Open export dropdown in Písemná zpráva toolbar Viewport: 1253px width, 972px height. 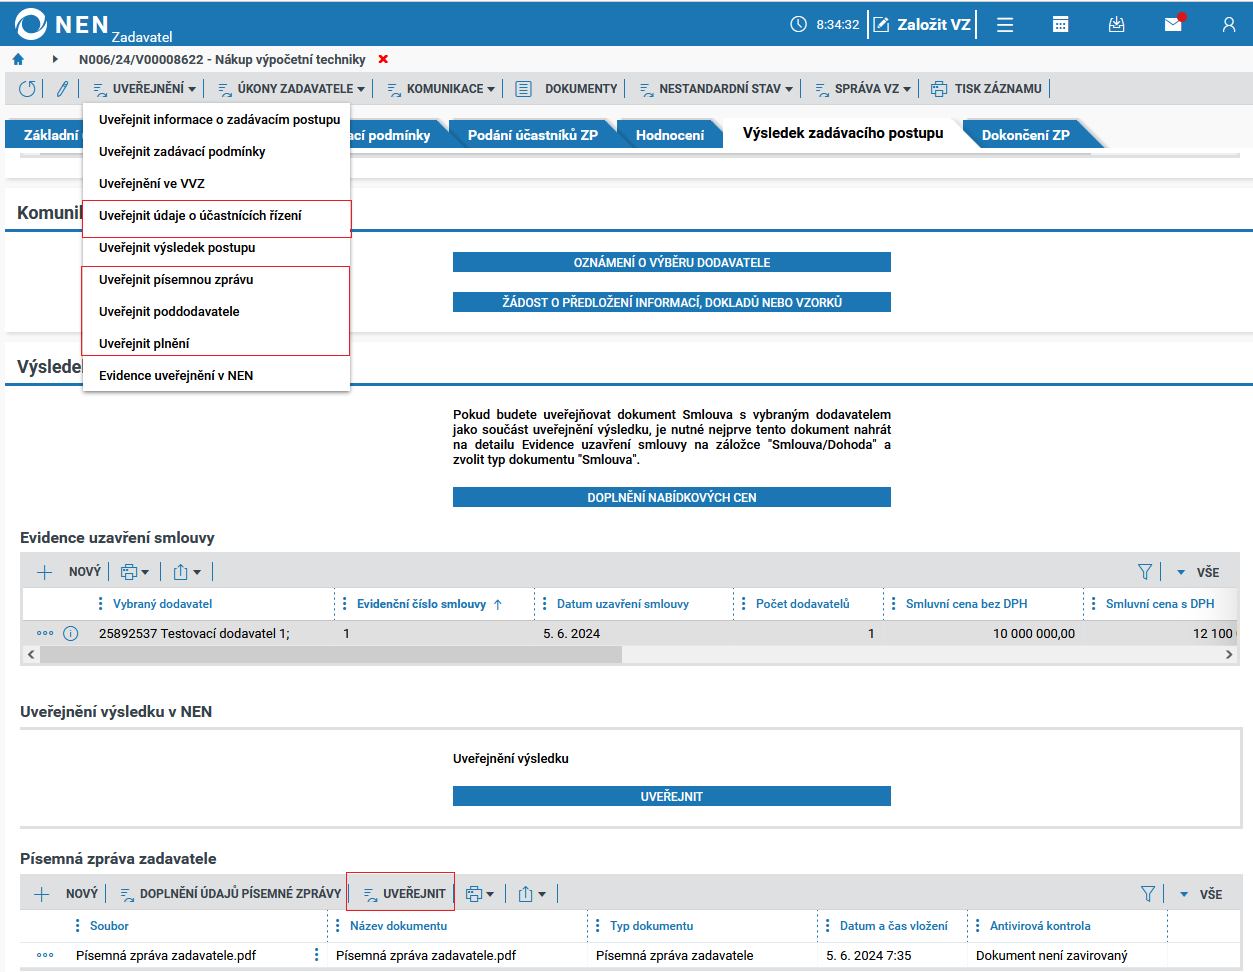pyautogui.click(x=533, y=894)
